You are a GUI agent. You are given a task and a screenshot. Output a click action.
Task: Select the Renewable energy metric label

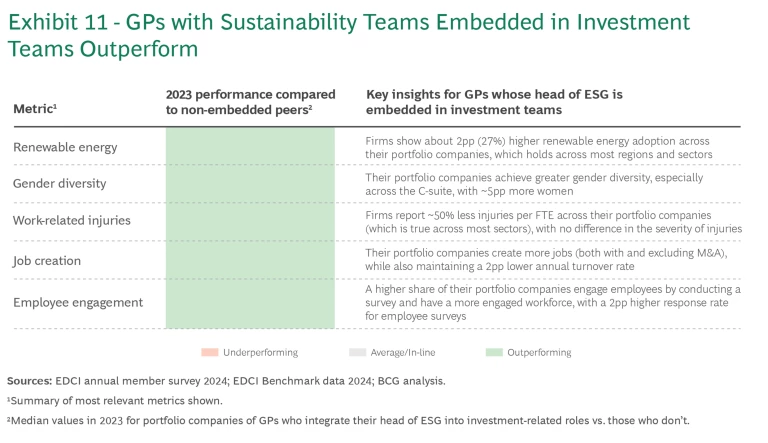65,147
